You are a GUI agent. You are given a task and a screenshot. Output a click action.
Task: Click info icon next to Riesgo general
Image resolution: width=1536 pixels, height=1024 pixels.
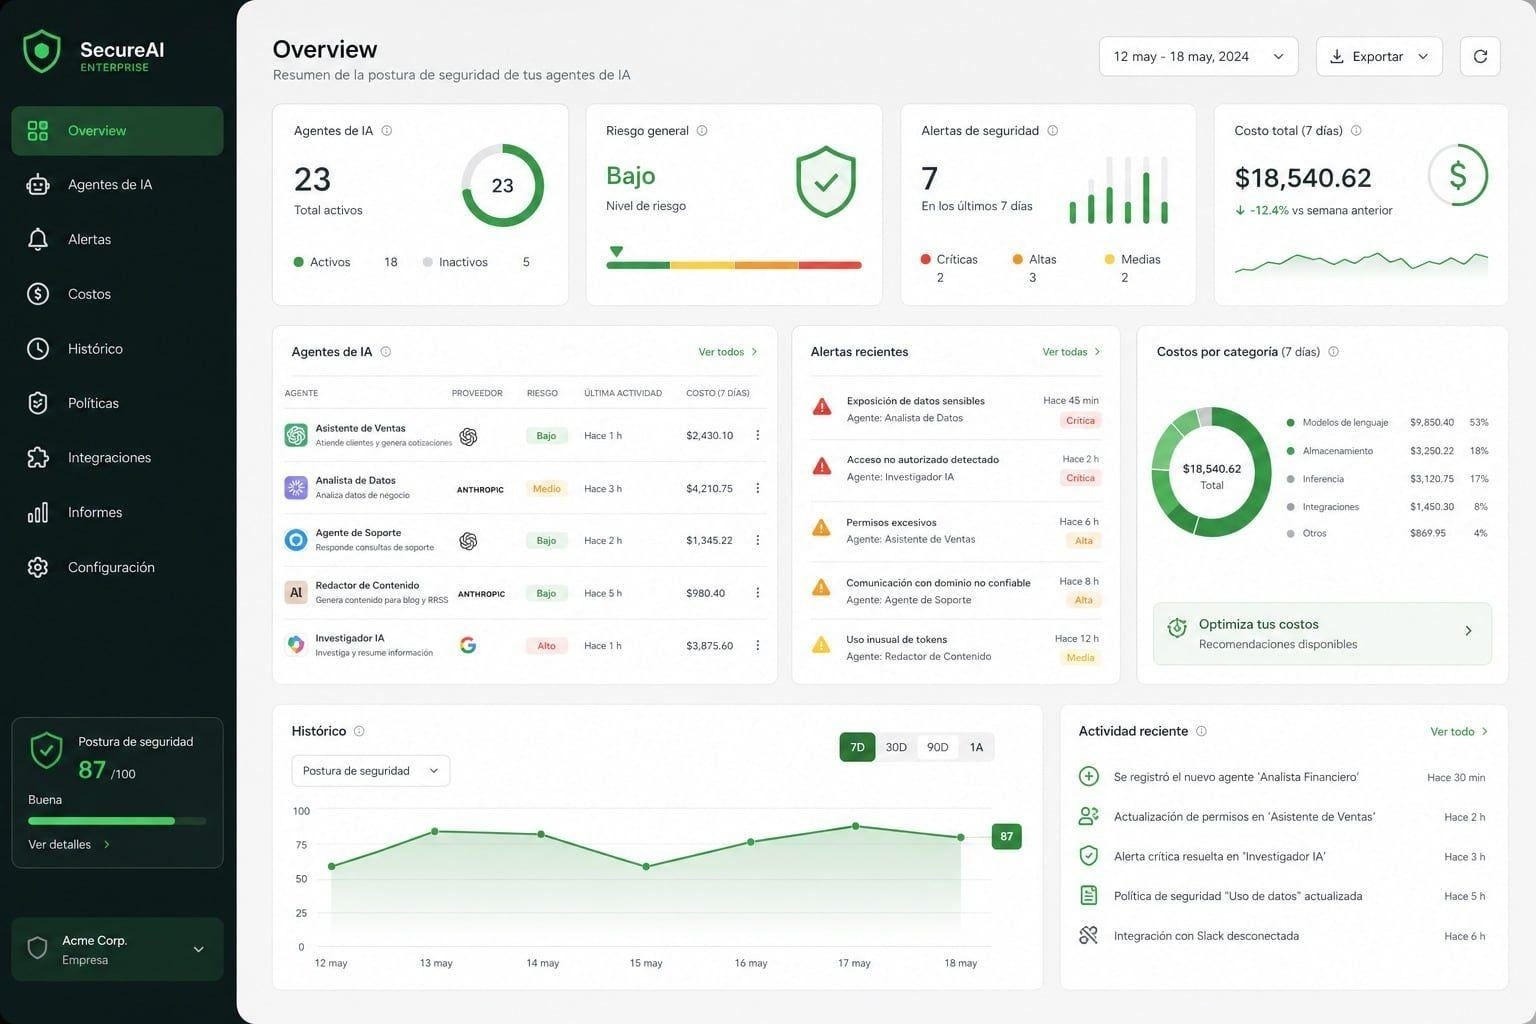[x=702, y=131]
